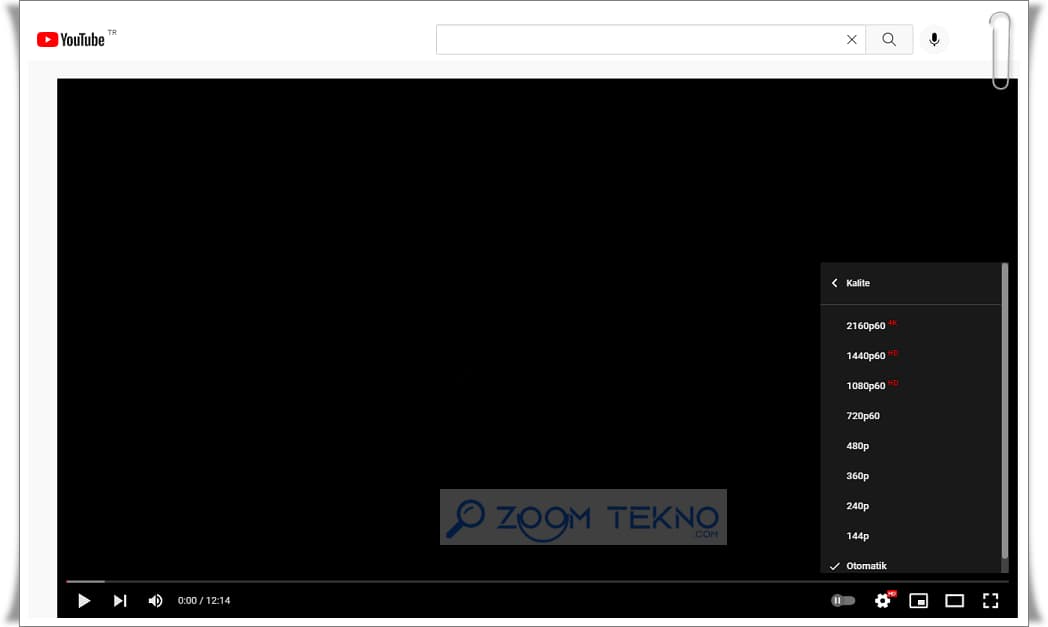Choose 2160p60 4K quality

[x=866, y=326]
